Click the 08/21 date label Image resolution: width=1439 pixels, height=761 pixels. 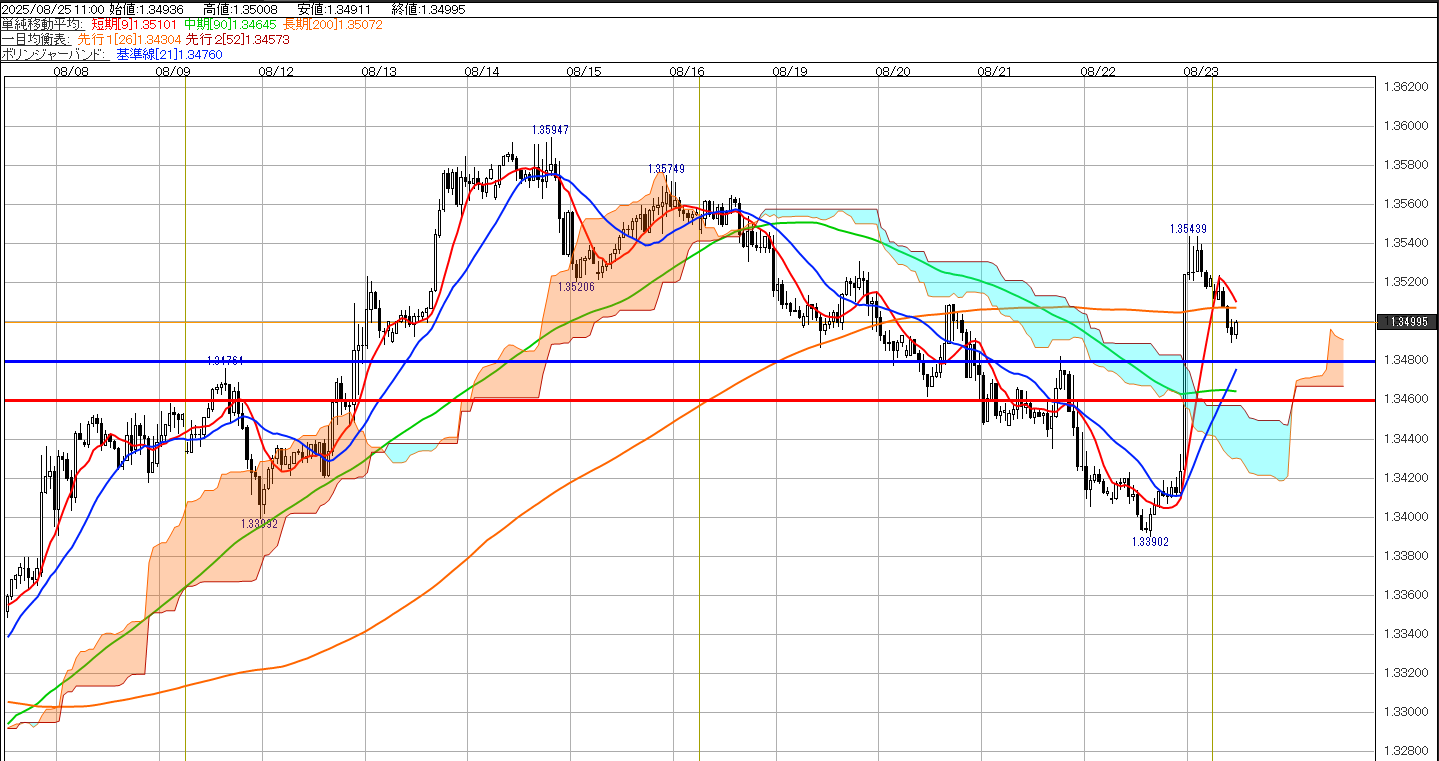tap(996, 71)
